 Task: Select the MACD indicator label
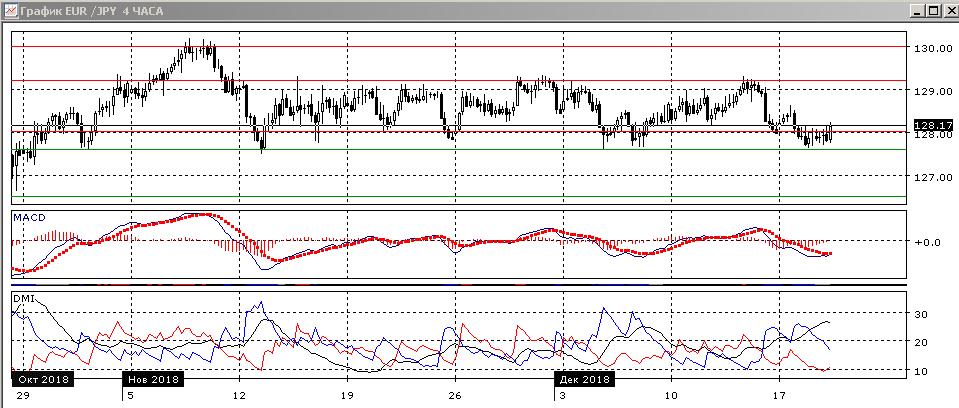[29, 217]
